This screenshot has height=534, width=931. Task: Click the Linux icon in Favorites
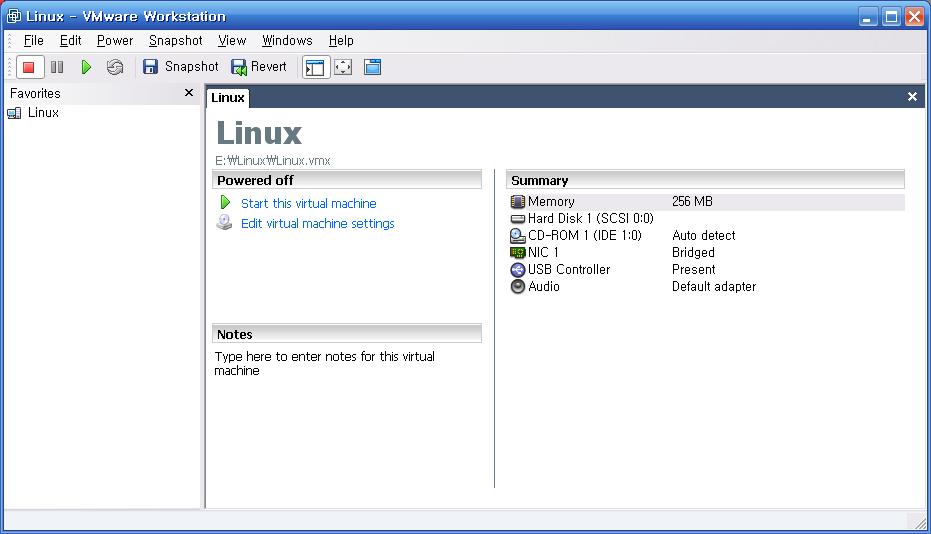pyautogui.click(x=14, y=113)
